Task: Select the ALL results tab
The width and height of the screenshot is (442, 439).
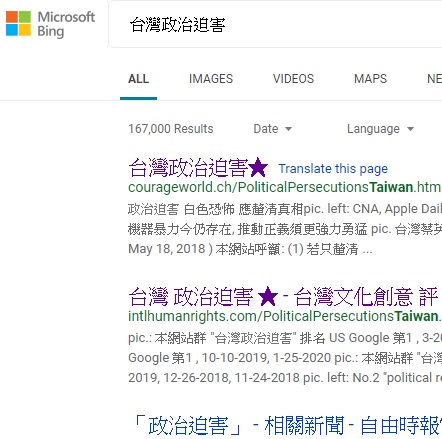Action: pos(138,79)
